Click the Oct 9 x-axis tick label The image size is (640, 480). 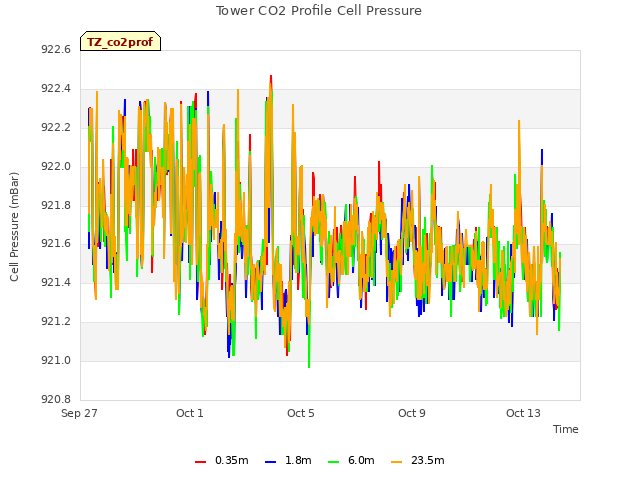pos(412,413)
